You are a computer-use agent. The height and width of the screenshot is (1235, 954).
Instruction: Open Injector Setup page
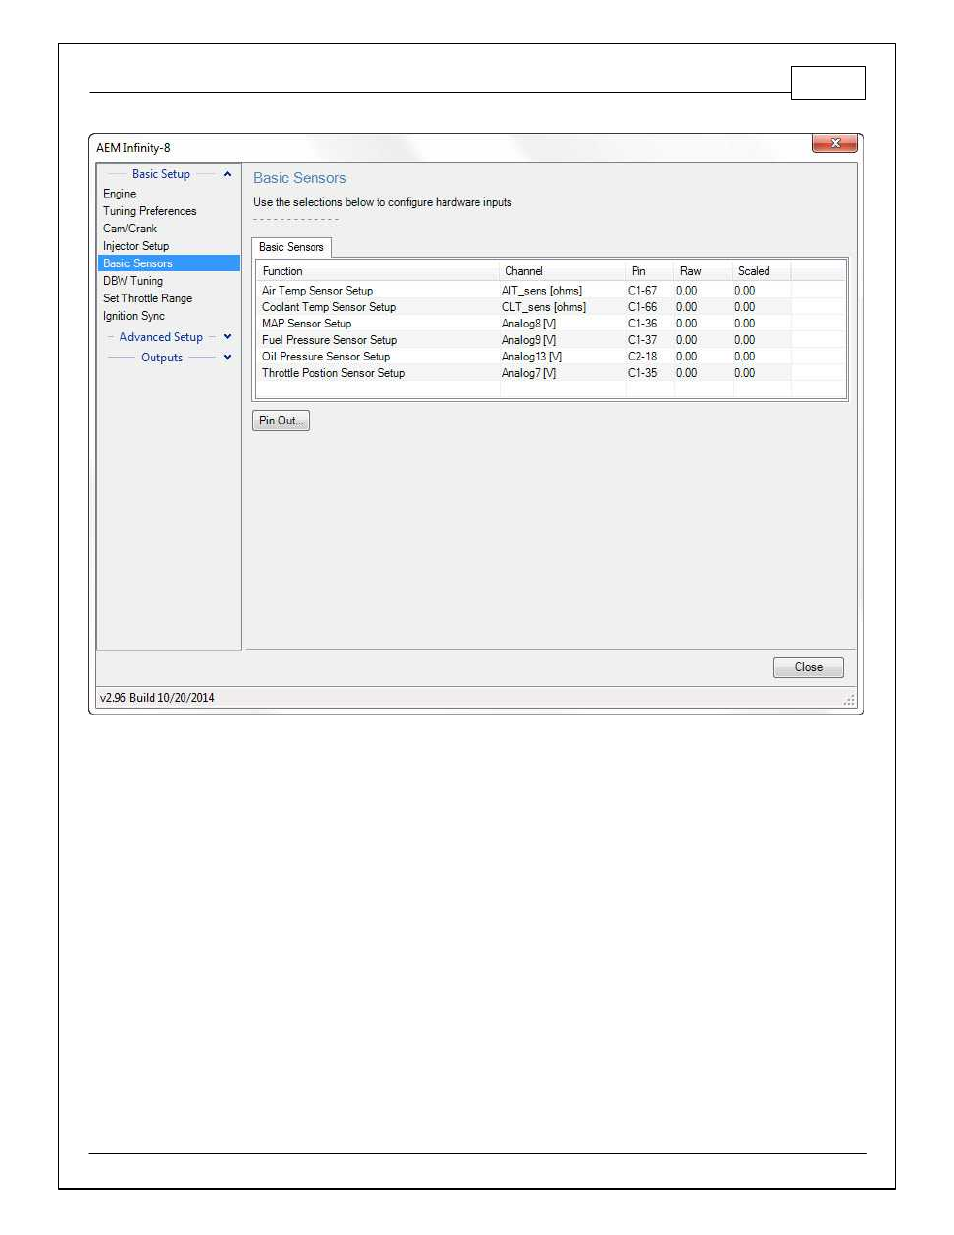click(x=136, y=246)
